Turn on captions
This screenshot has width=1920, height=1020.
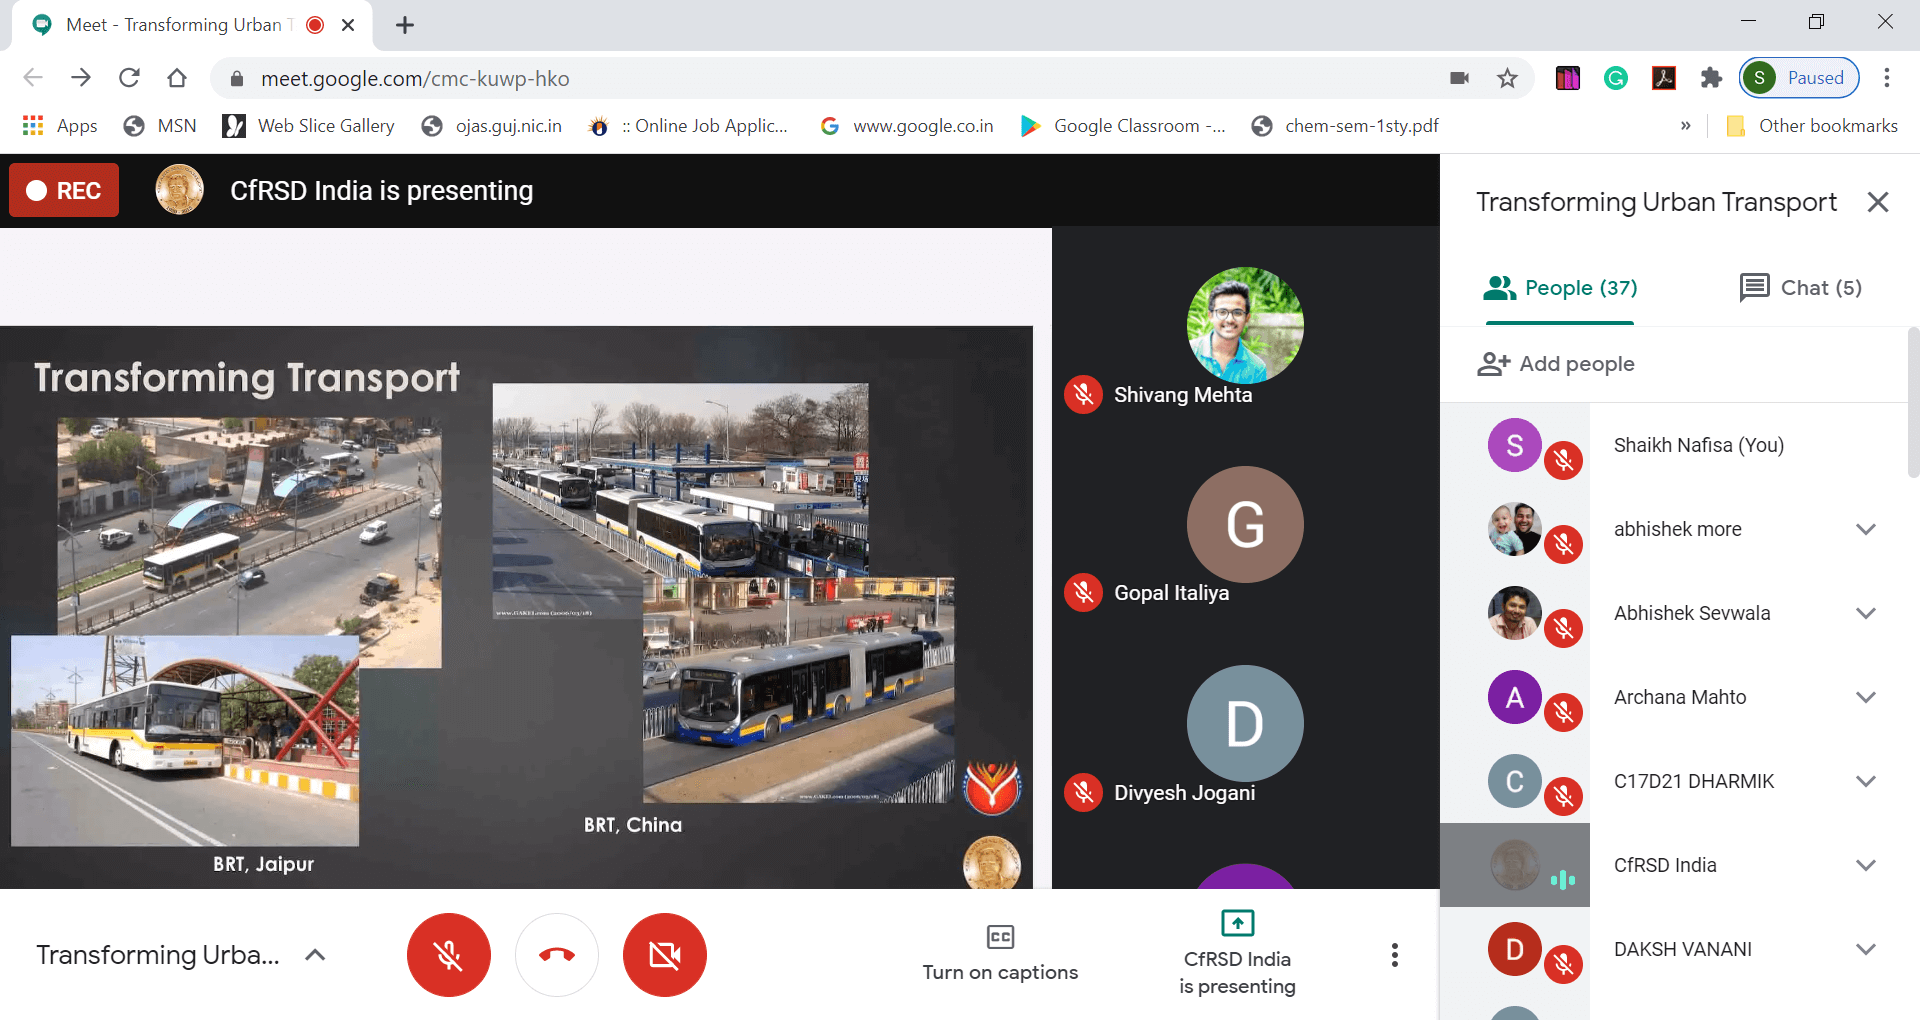[1000, 953]
